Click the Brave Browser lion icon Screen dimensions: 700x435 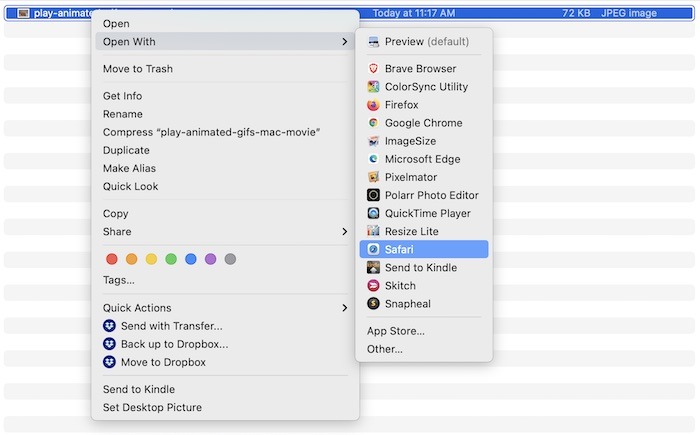373,68
